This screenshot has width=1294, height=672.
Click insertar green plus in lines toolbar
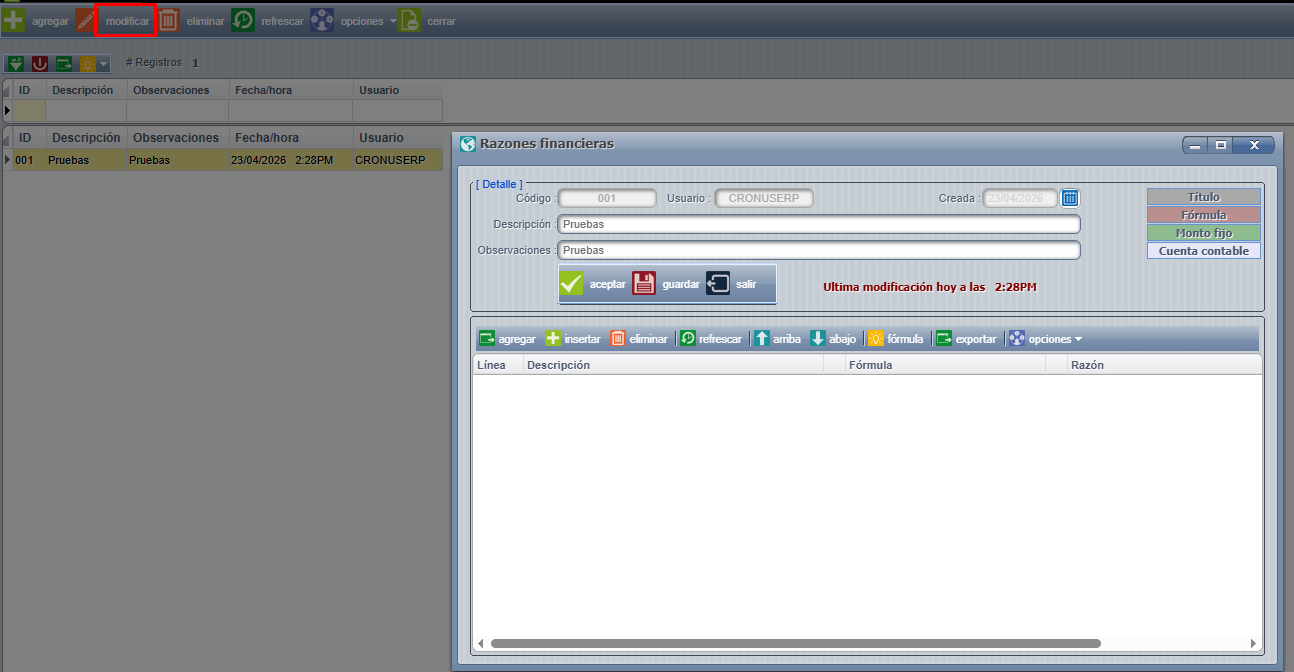pyautogui.click(x=573, y=339)
